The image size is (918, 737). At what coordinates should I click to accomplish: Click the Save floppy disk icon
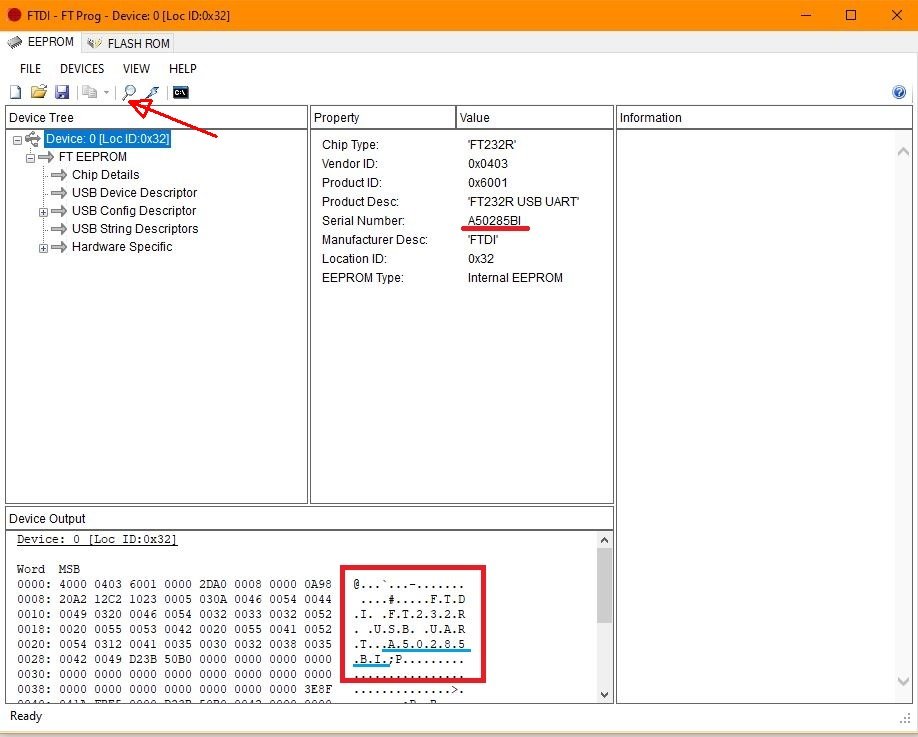[x=61, y=93]
